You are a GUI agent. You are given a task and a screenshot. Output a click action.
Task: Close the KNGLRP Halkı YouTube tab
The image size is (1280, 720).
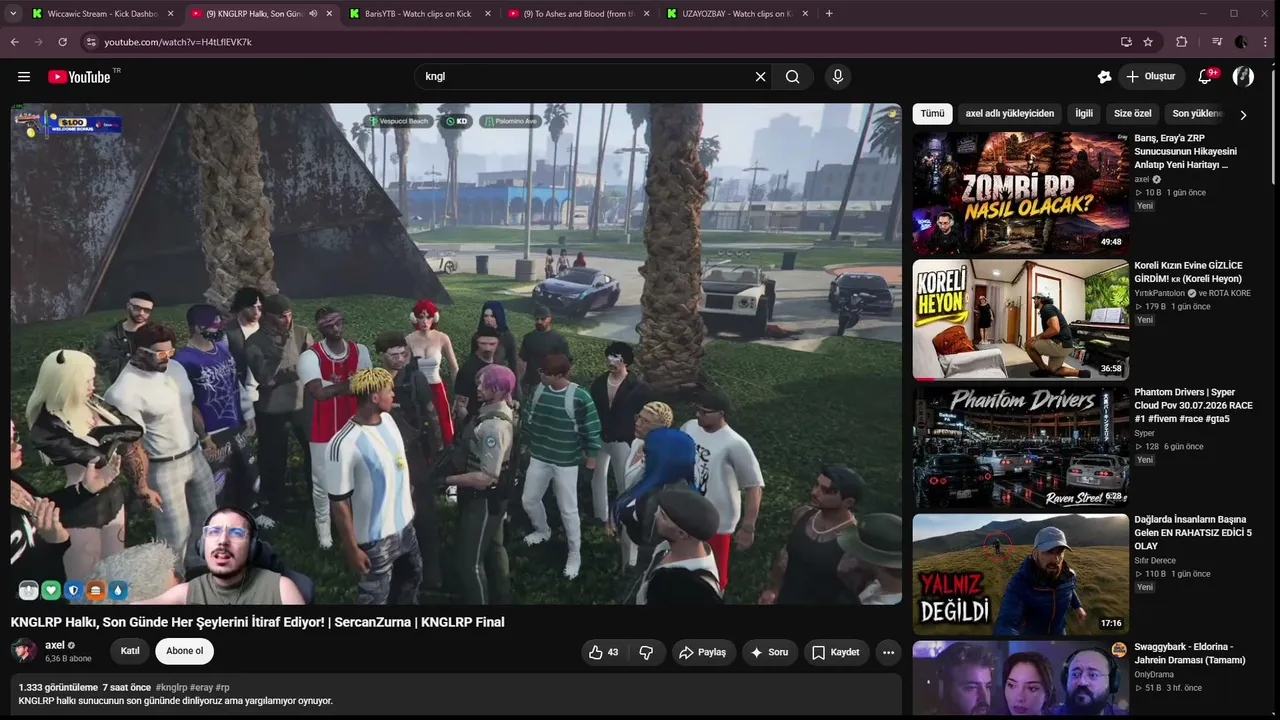329,14
